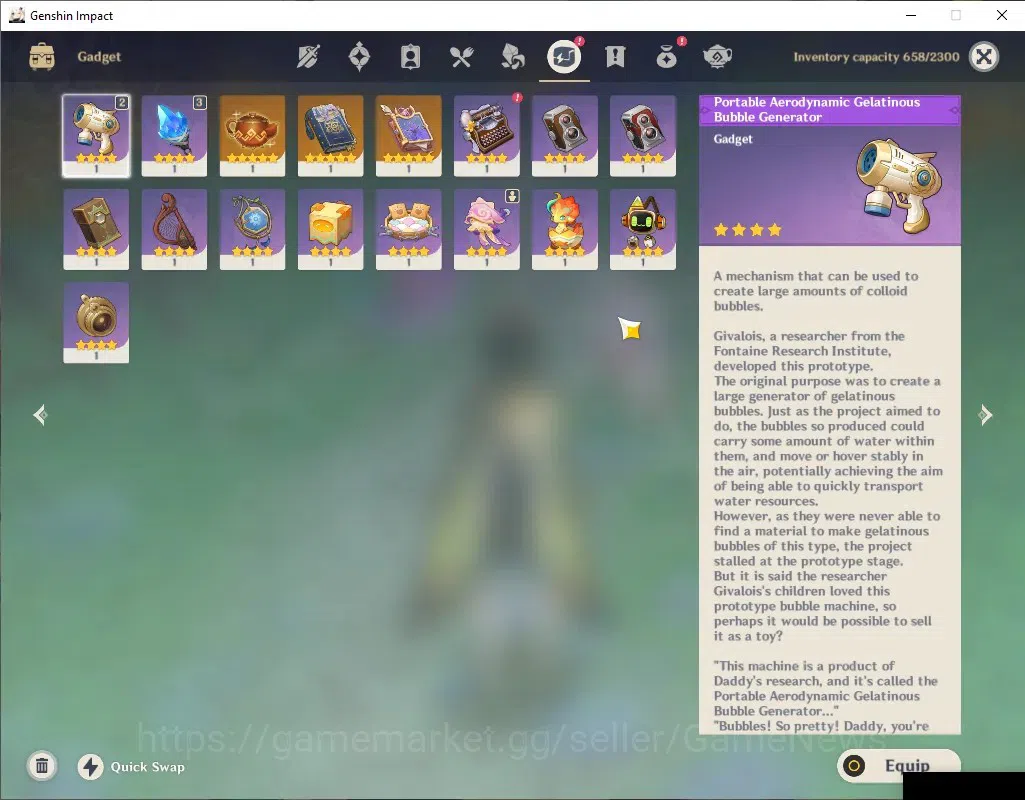Screen dimensions: 1025x800
Task: Open the Precious Items tab
Action: click(666, 57)
